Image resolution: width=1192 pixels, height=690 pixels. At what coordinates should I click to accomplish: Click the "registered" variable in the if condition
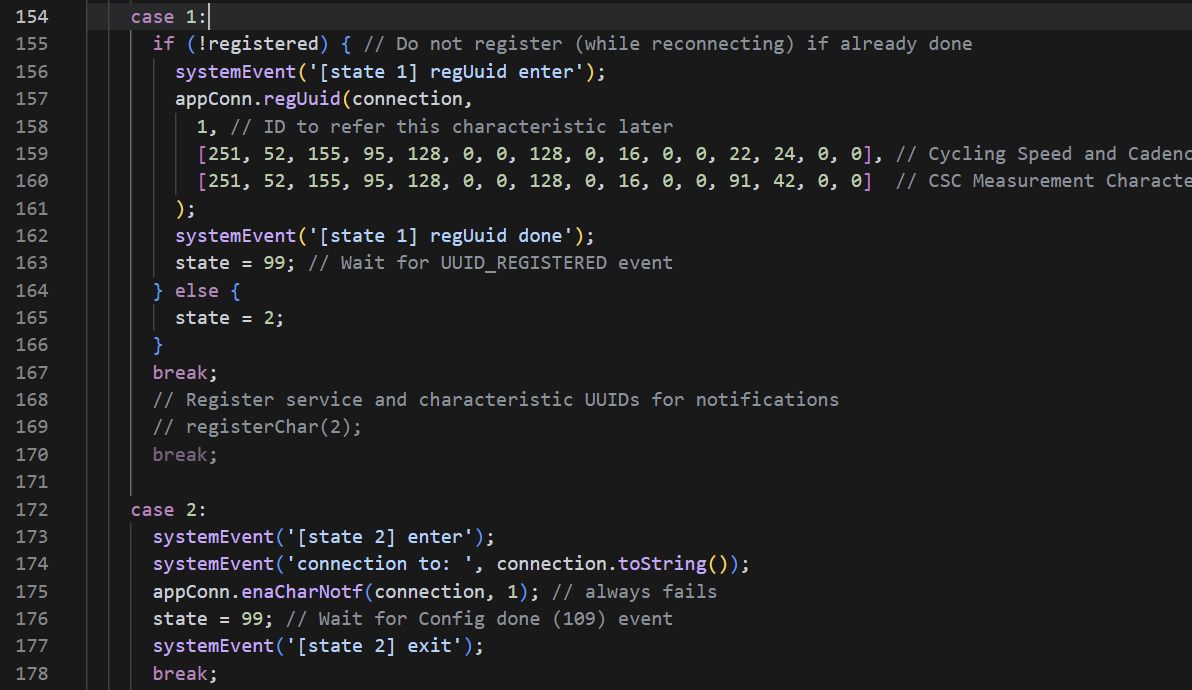(x=264, y=44)
